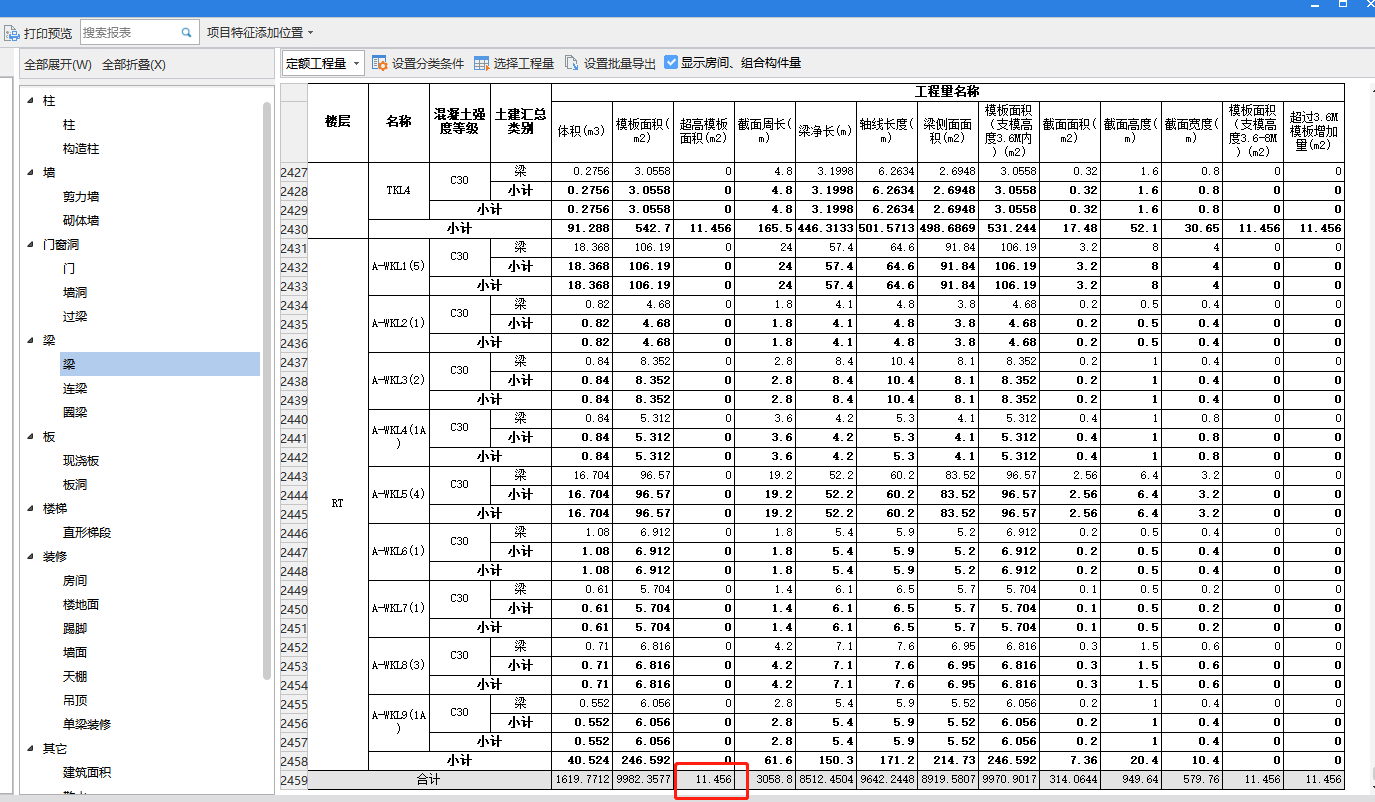
Task: Select 建筑面积 in the tree
Action: pyautogui.click(x=87, y=773)
